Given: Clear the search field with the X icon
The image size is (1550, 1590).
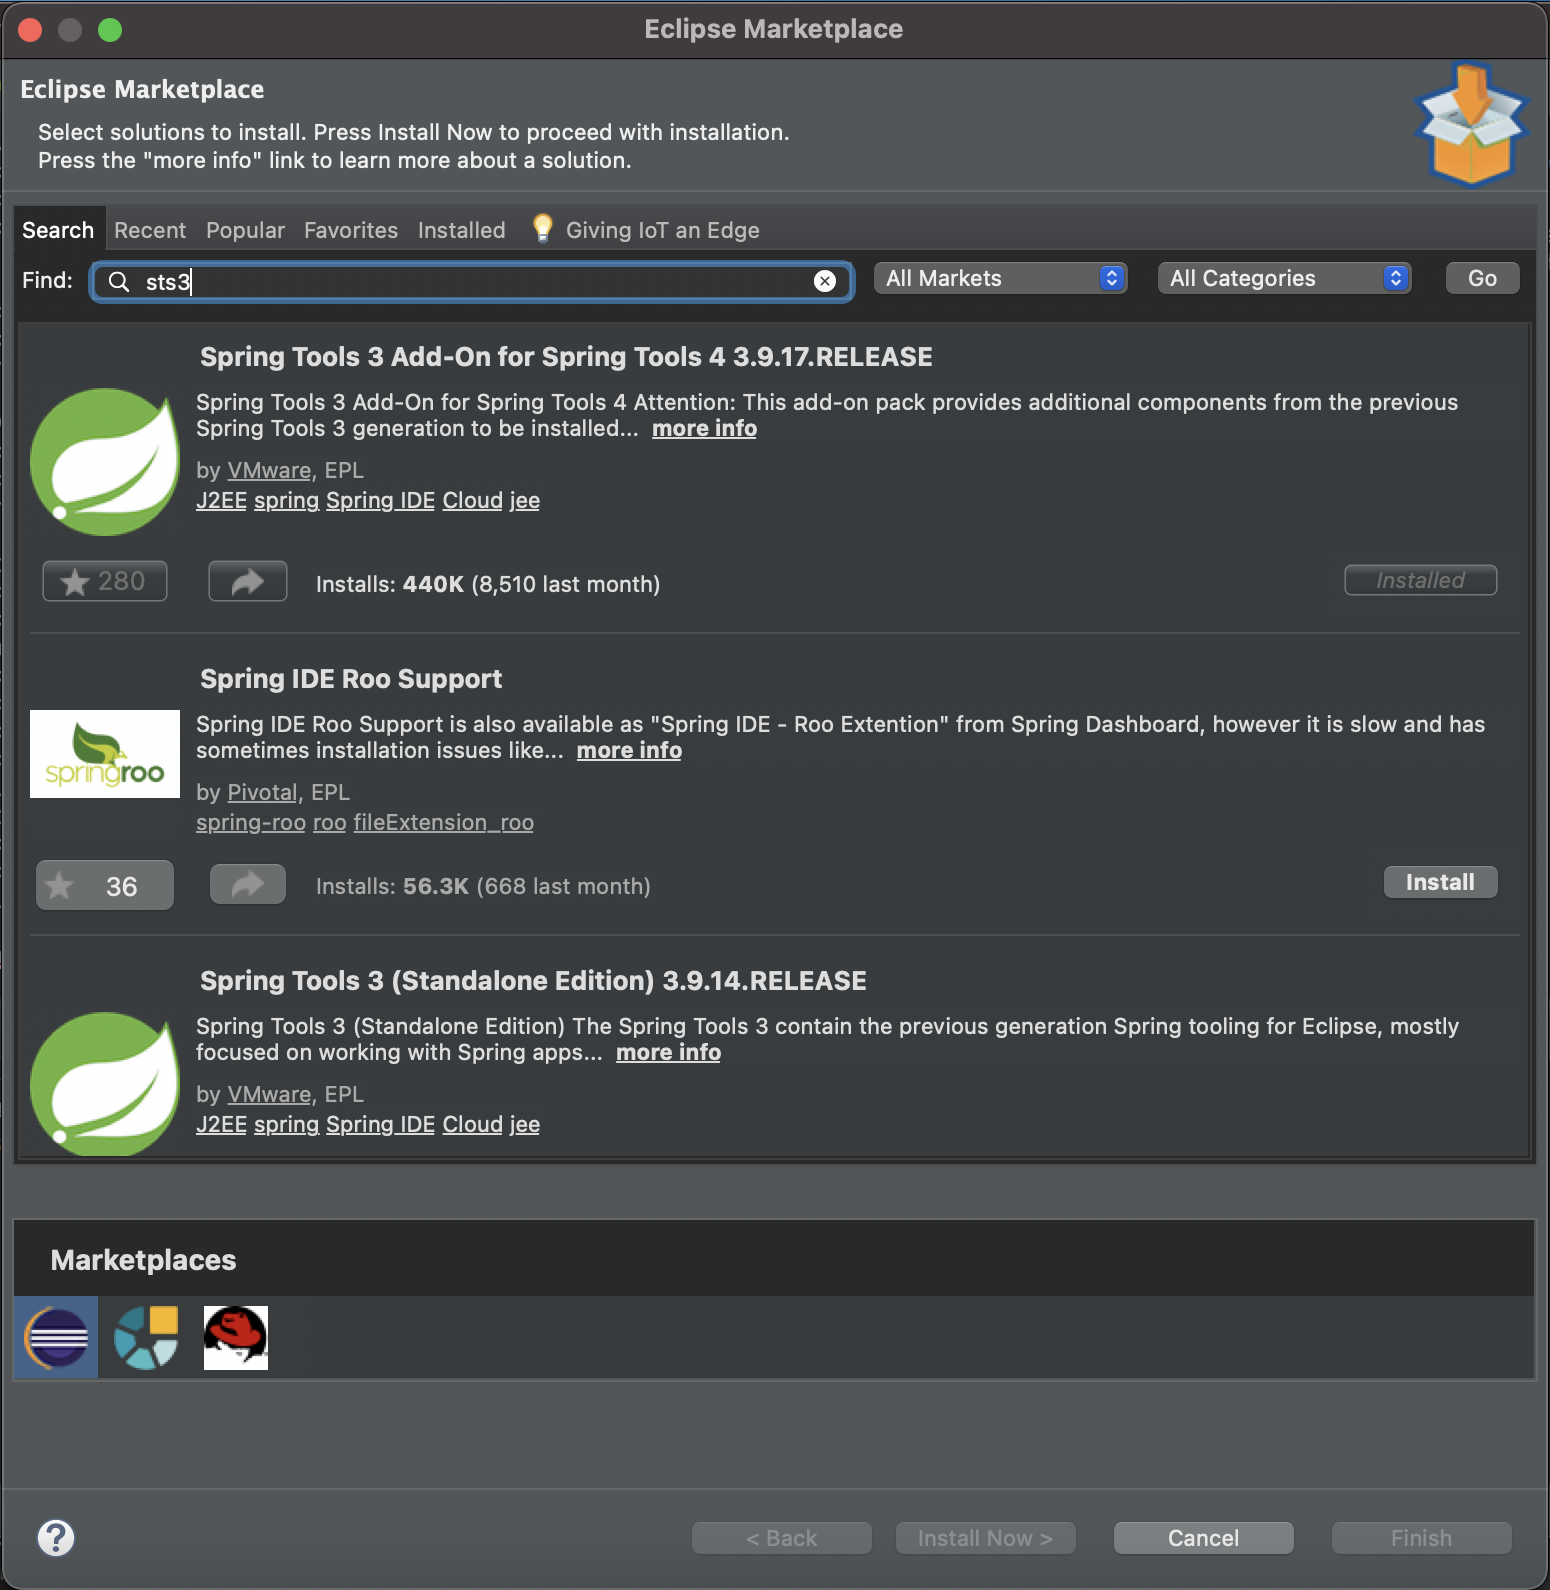Looking at the screenshot, I should [825, 281].
